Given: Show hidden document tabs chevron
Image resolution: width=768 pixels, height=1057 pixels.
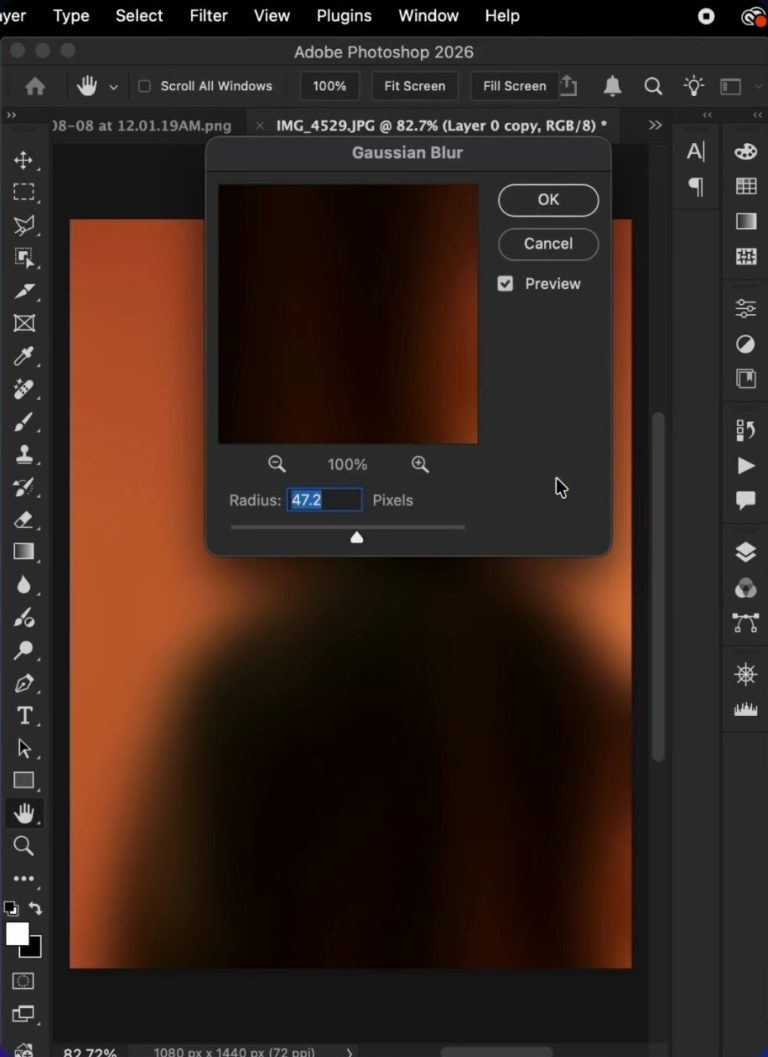Looking at the screenshot, I should (655, 125).
